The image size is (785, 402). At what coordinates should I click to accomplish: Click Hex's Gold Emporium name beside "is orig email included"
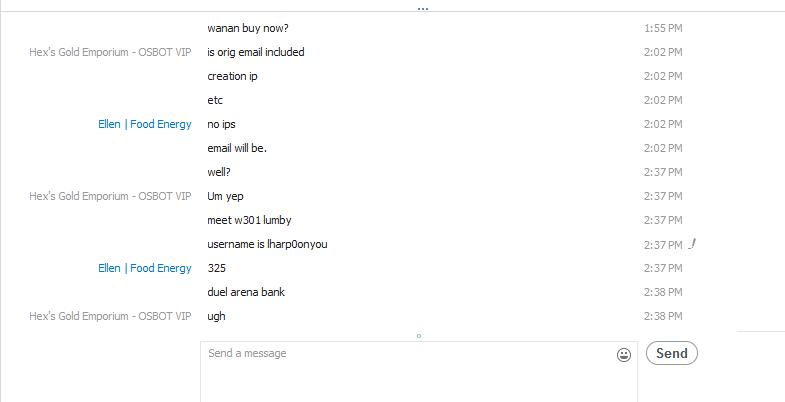(x=110, y=52)
